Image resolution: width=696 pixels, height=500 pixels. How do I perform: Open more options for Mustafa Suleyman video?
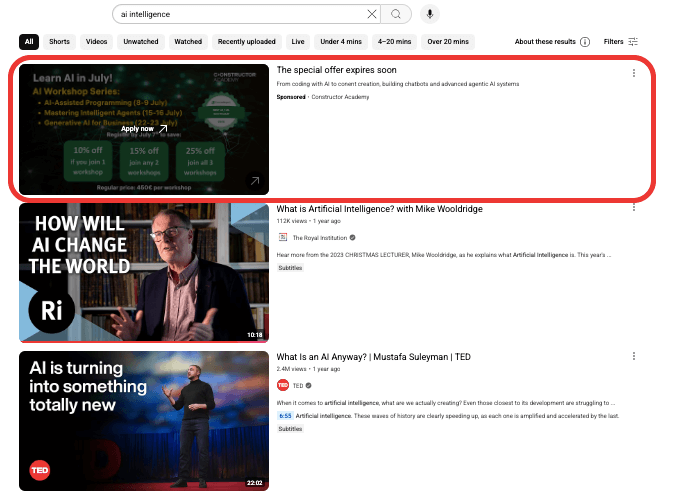pyautogui.click(x=634, y=357)
